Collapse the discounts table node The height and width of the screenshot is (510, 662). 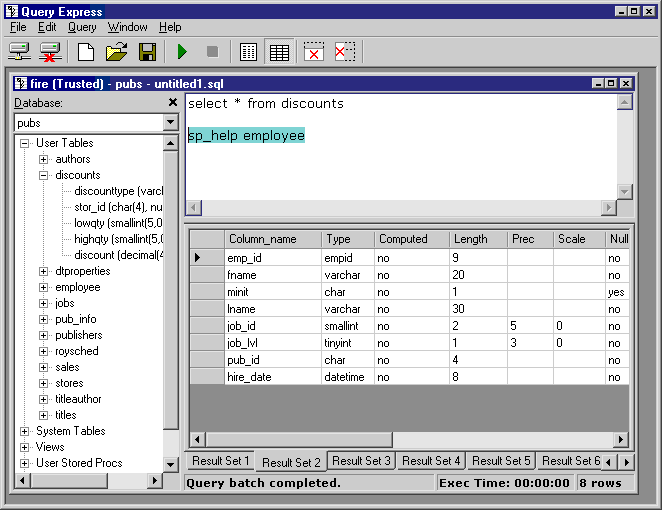pos(43,175)
